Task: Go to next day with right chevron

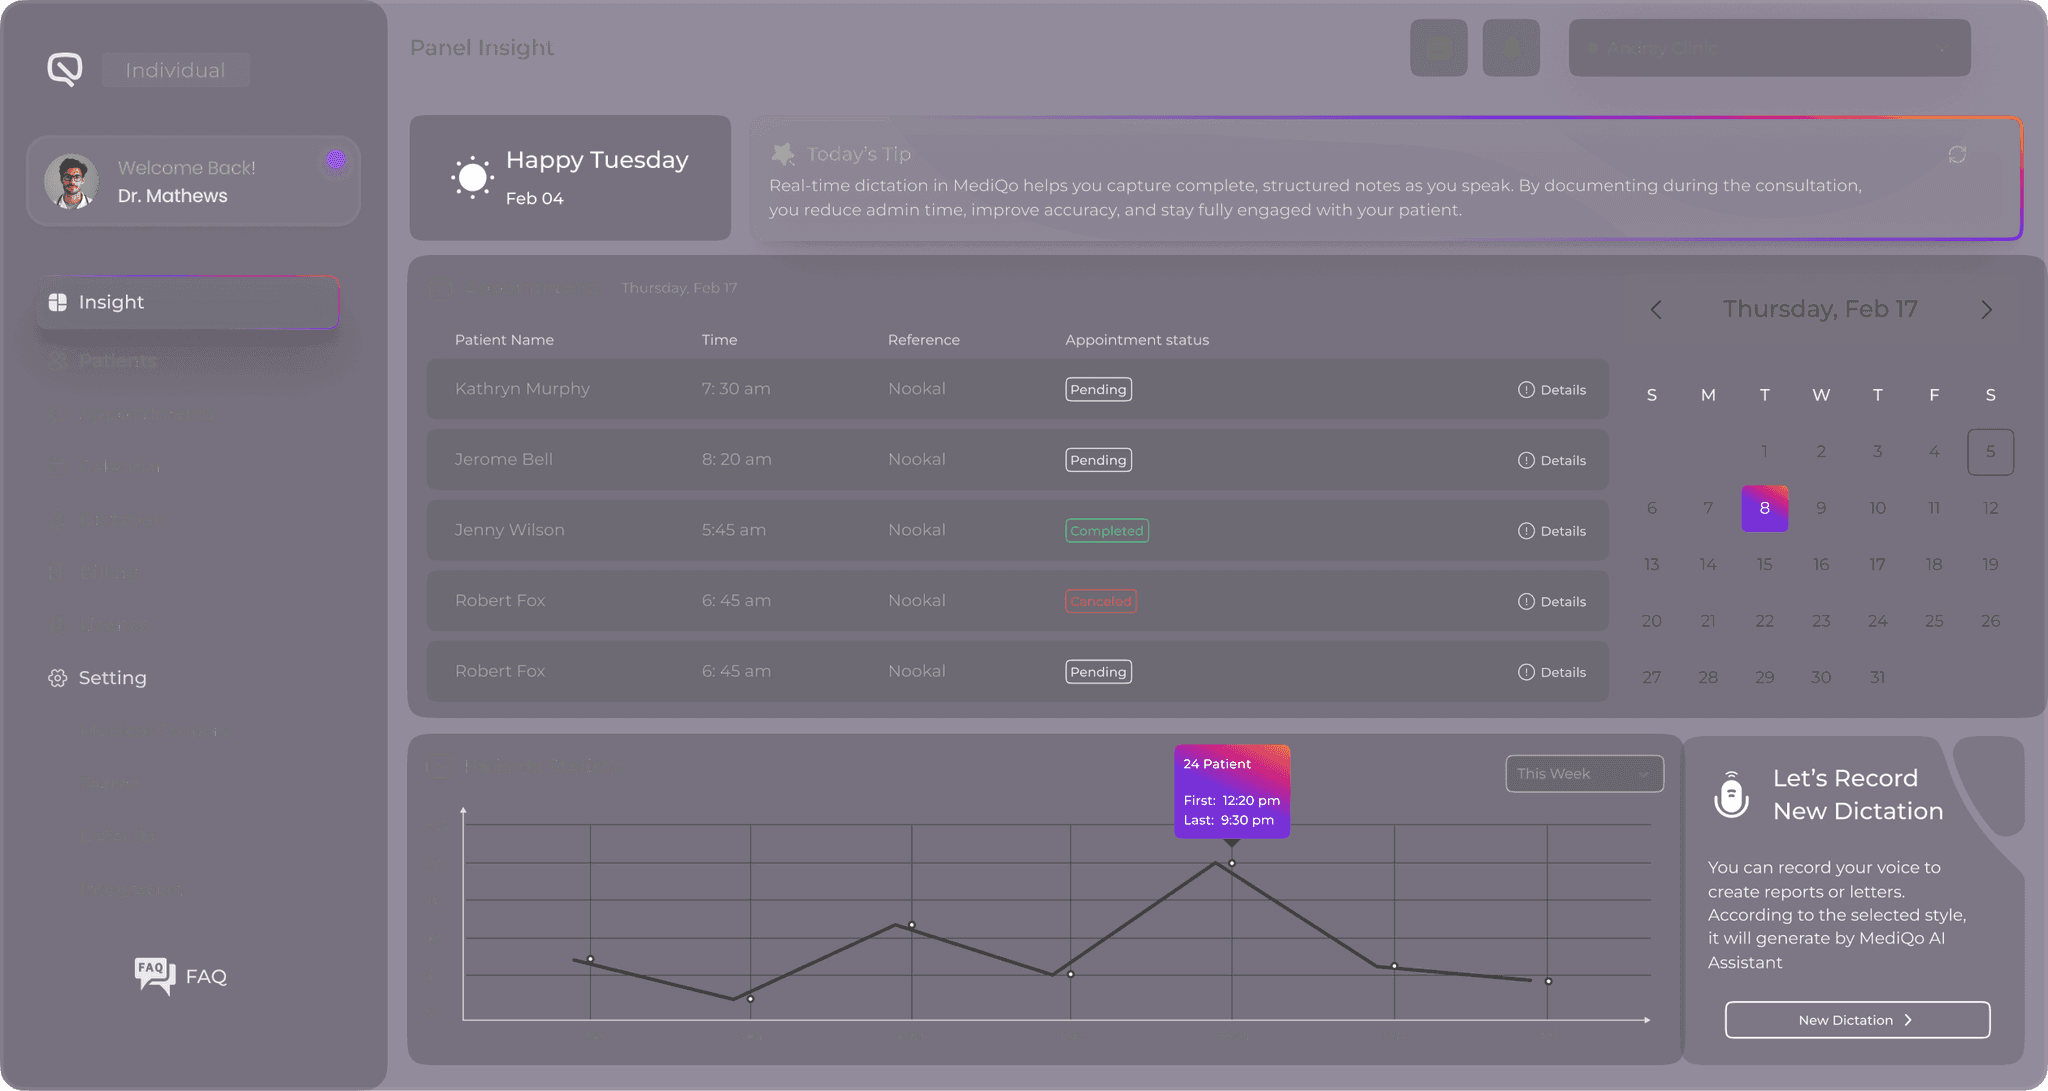Action: [1986, 310]
